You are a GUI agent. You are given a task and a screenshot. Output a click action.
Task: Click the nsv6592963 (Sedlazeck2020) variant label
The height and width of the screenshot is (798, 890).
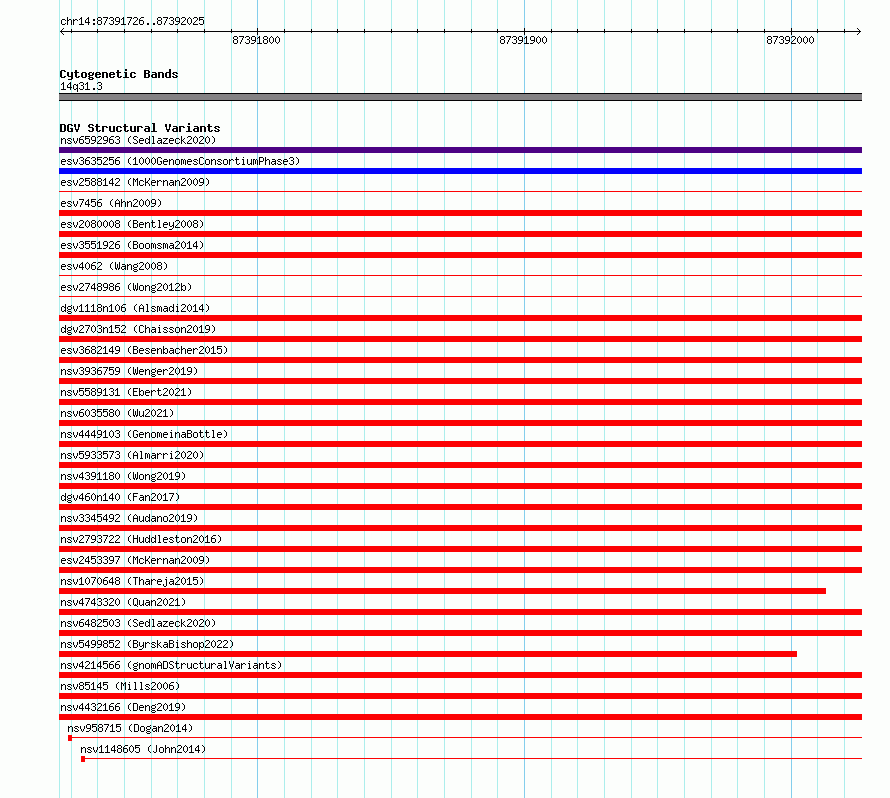coord(138,140)
